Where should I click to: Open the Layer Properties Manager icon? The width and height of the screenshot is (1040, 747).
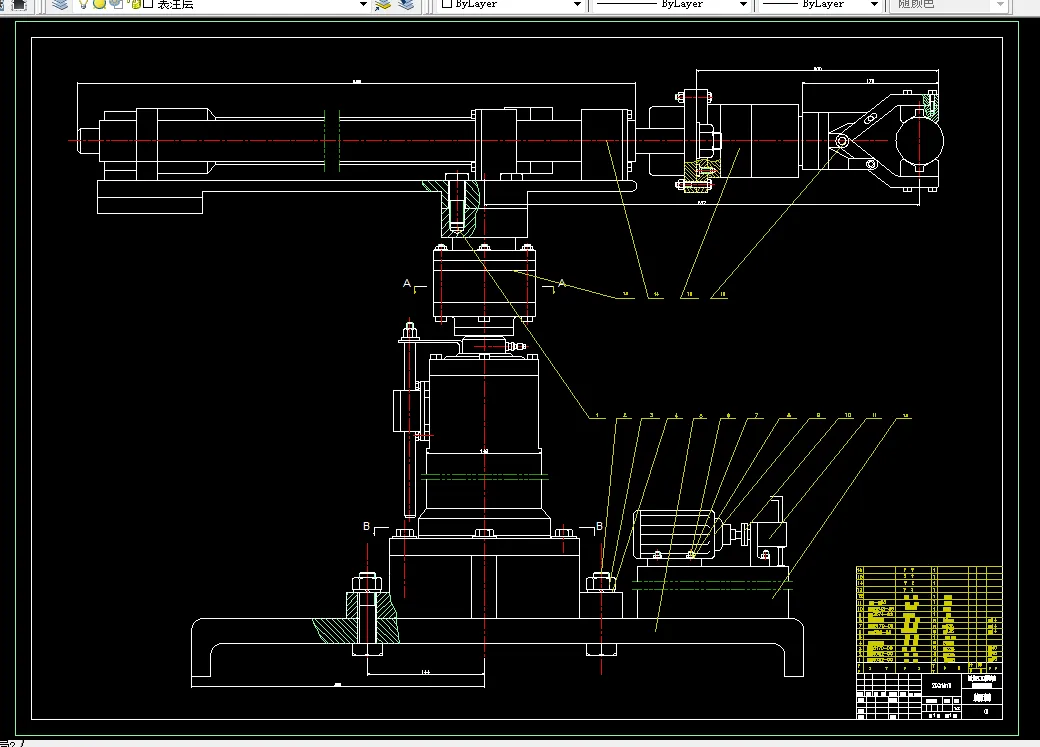(x=60, y=5)
